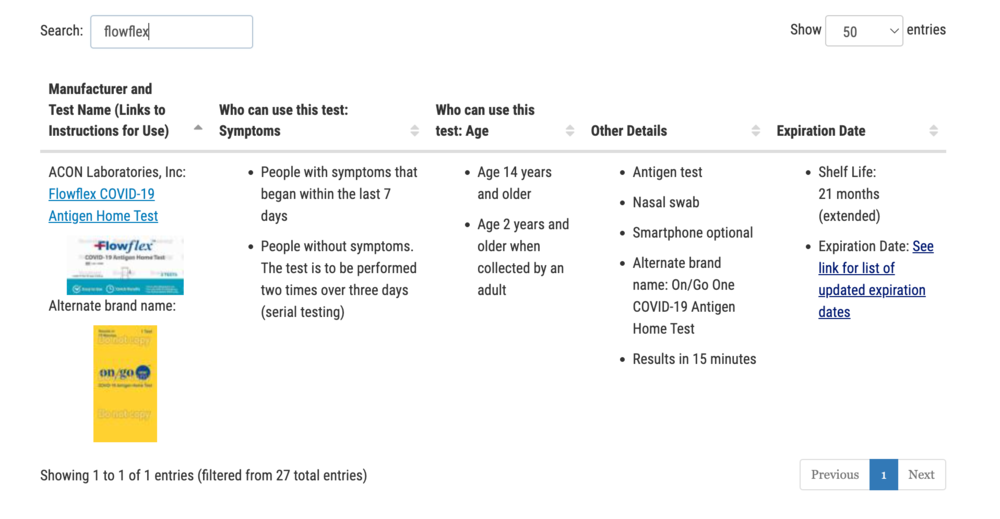Screen dimensions: 1000x519
Task: Go to Next page
Action: click(921, 474)
